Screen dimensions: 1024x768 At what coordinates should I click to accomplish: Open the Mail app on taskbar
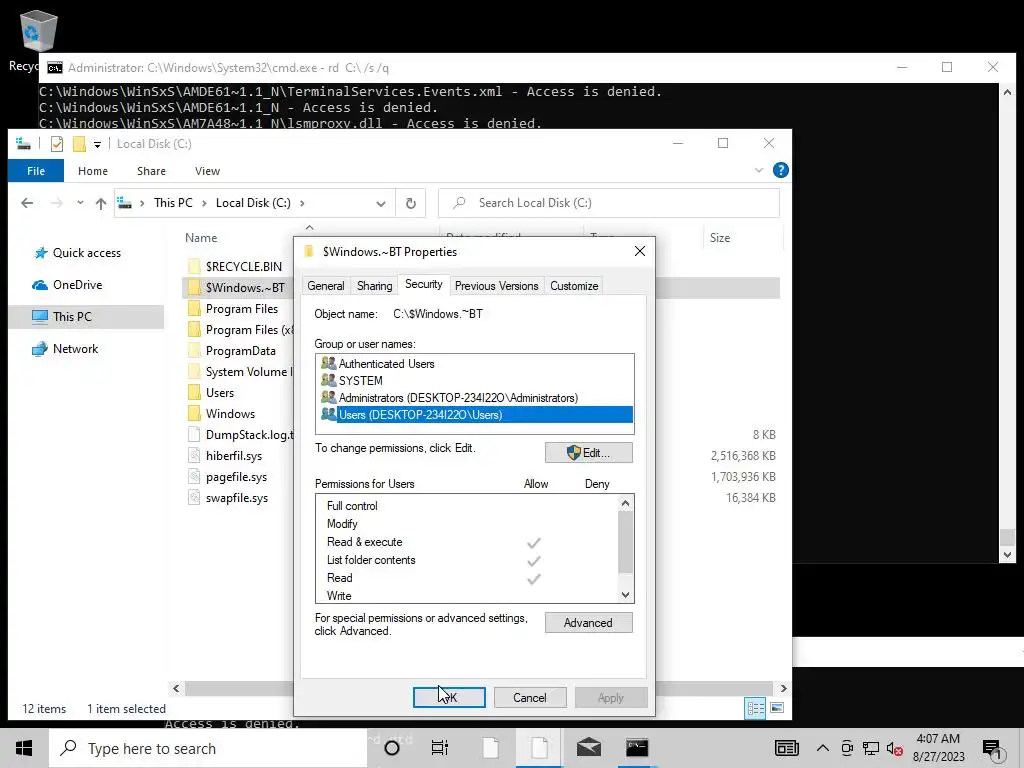[588, 748]
